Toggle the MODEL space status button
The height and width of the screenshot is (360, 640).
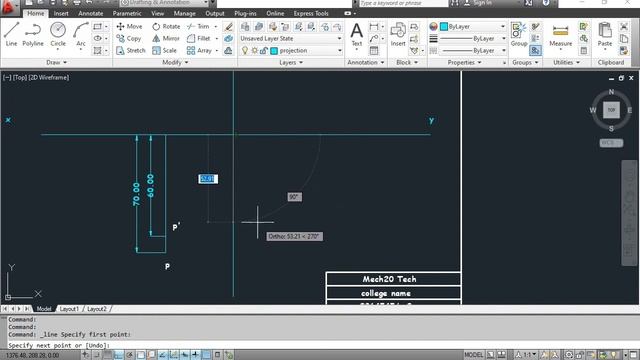pos(473,355)
